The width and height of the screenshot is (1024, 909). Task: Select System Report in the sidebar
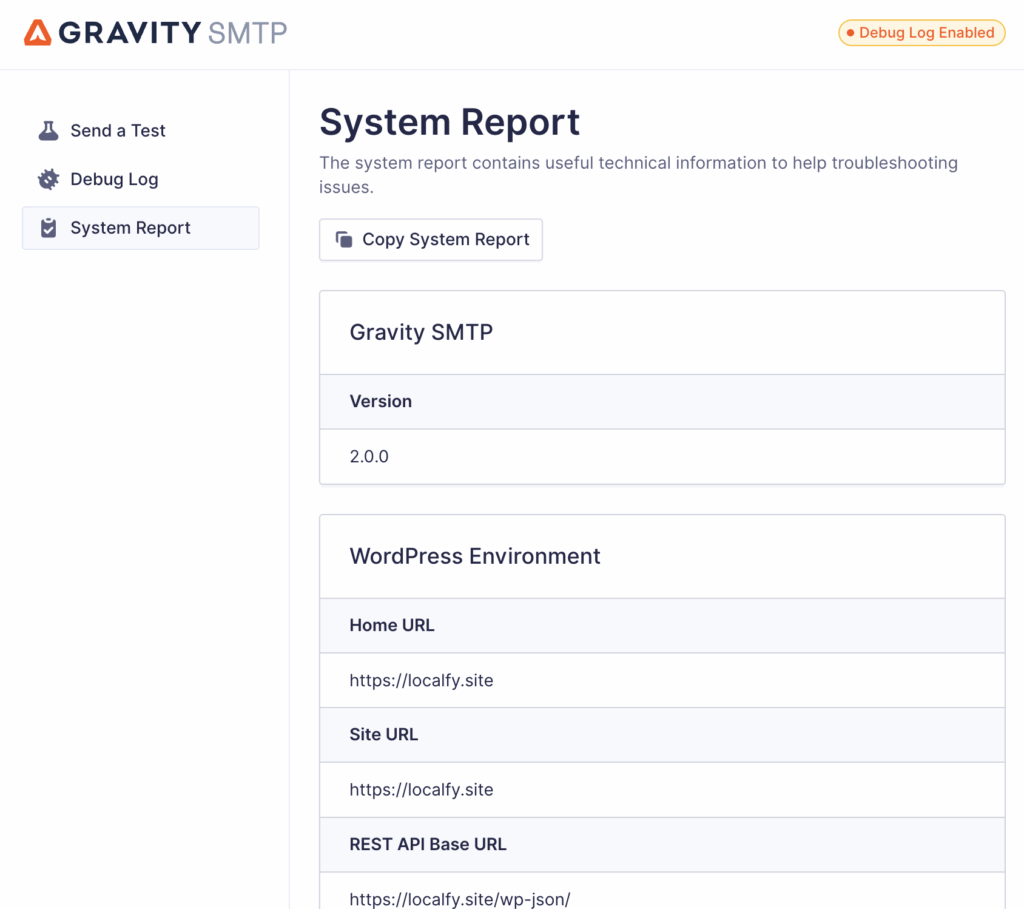click(129, 227)
